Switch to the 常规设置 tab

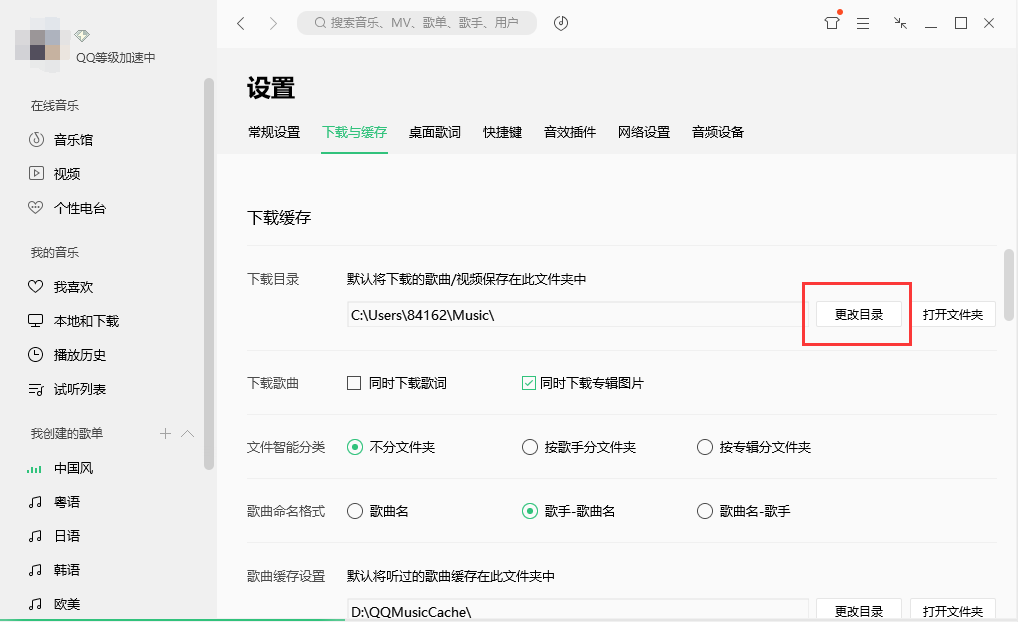[x=274, y=131]
